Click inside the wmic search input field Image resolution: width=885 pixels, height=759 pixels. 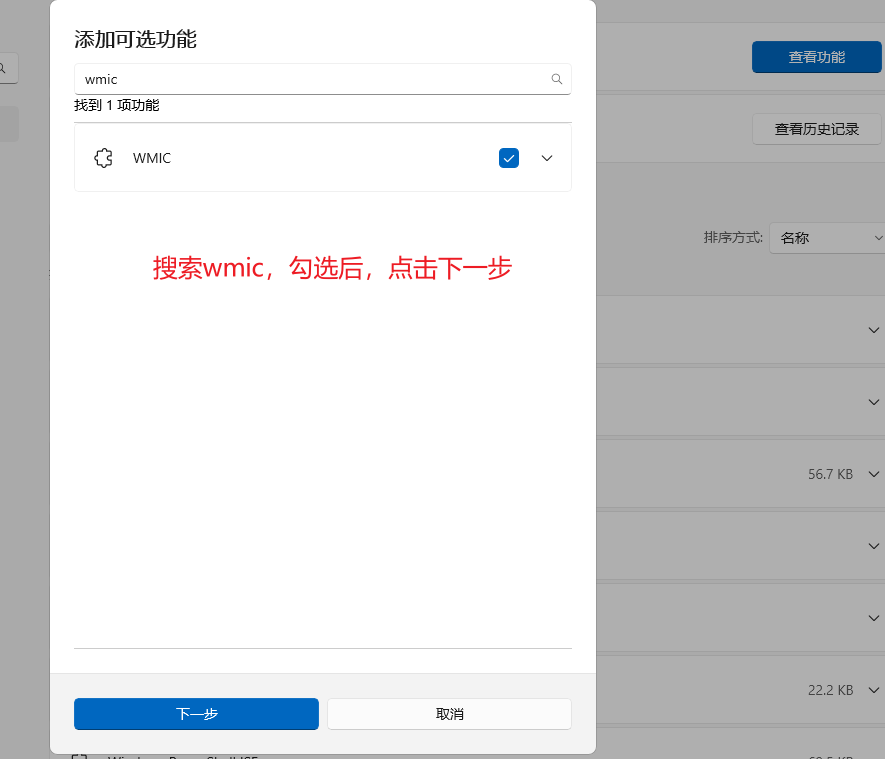click(300, 79)
